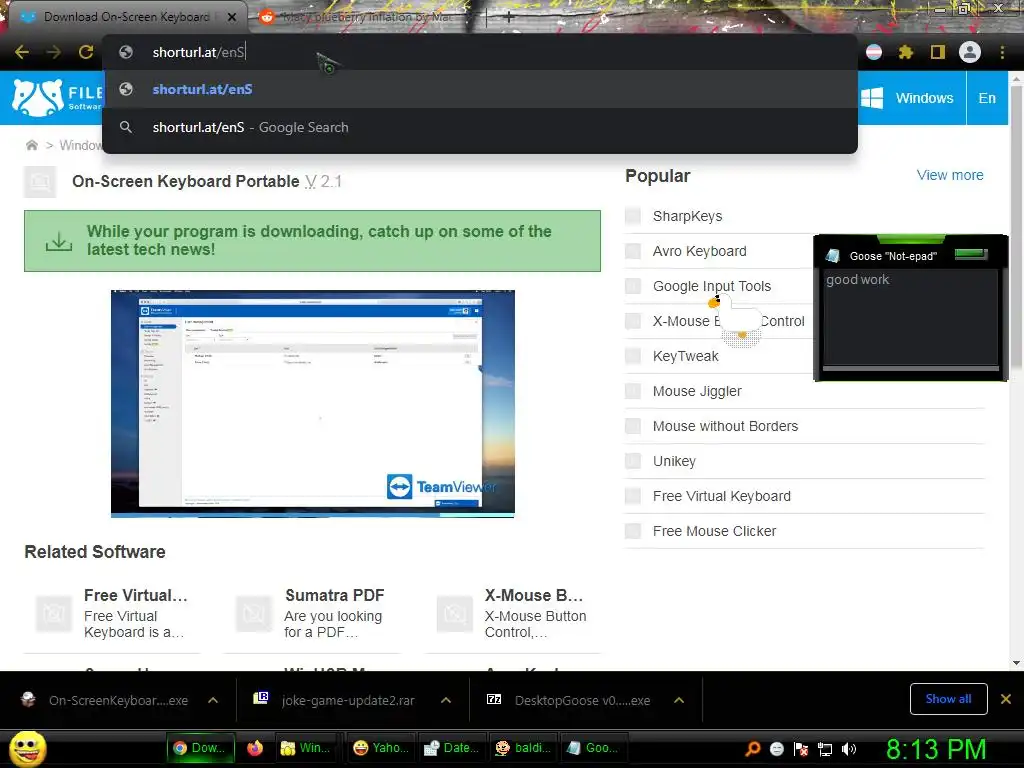Close the Download On-Screen Keyboard tab
Viewport: 1024px width, 768px height.
pyautogui.click(x=232, y=17)
